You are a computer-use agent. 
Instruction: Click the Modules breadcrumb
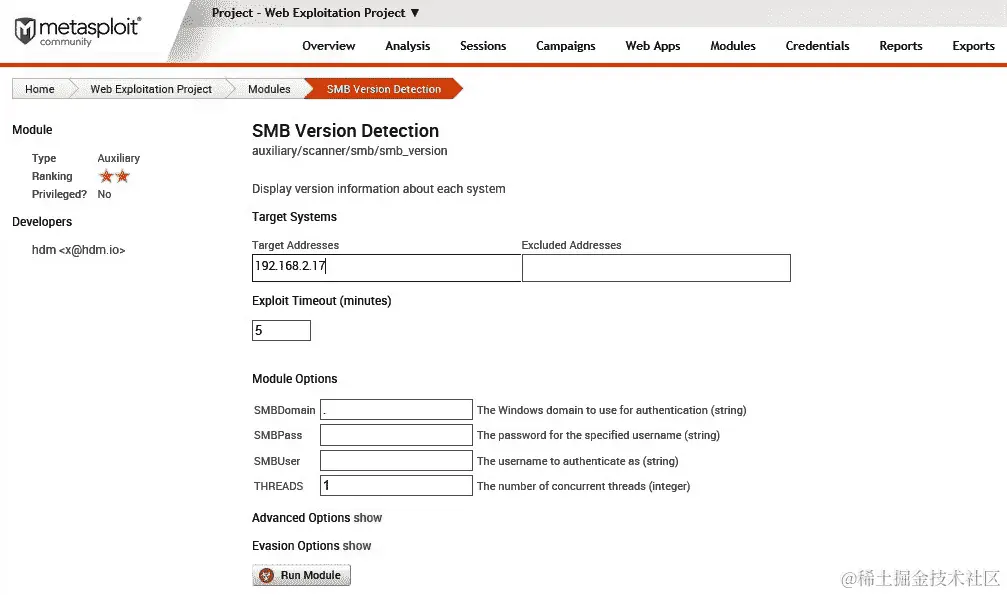269,89
